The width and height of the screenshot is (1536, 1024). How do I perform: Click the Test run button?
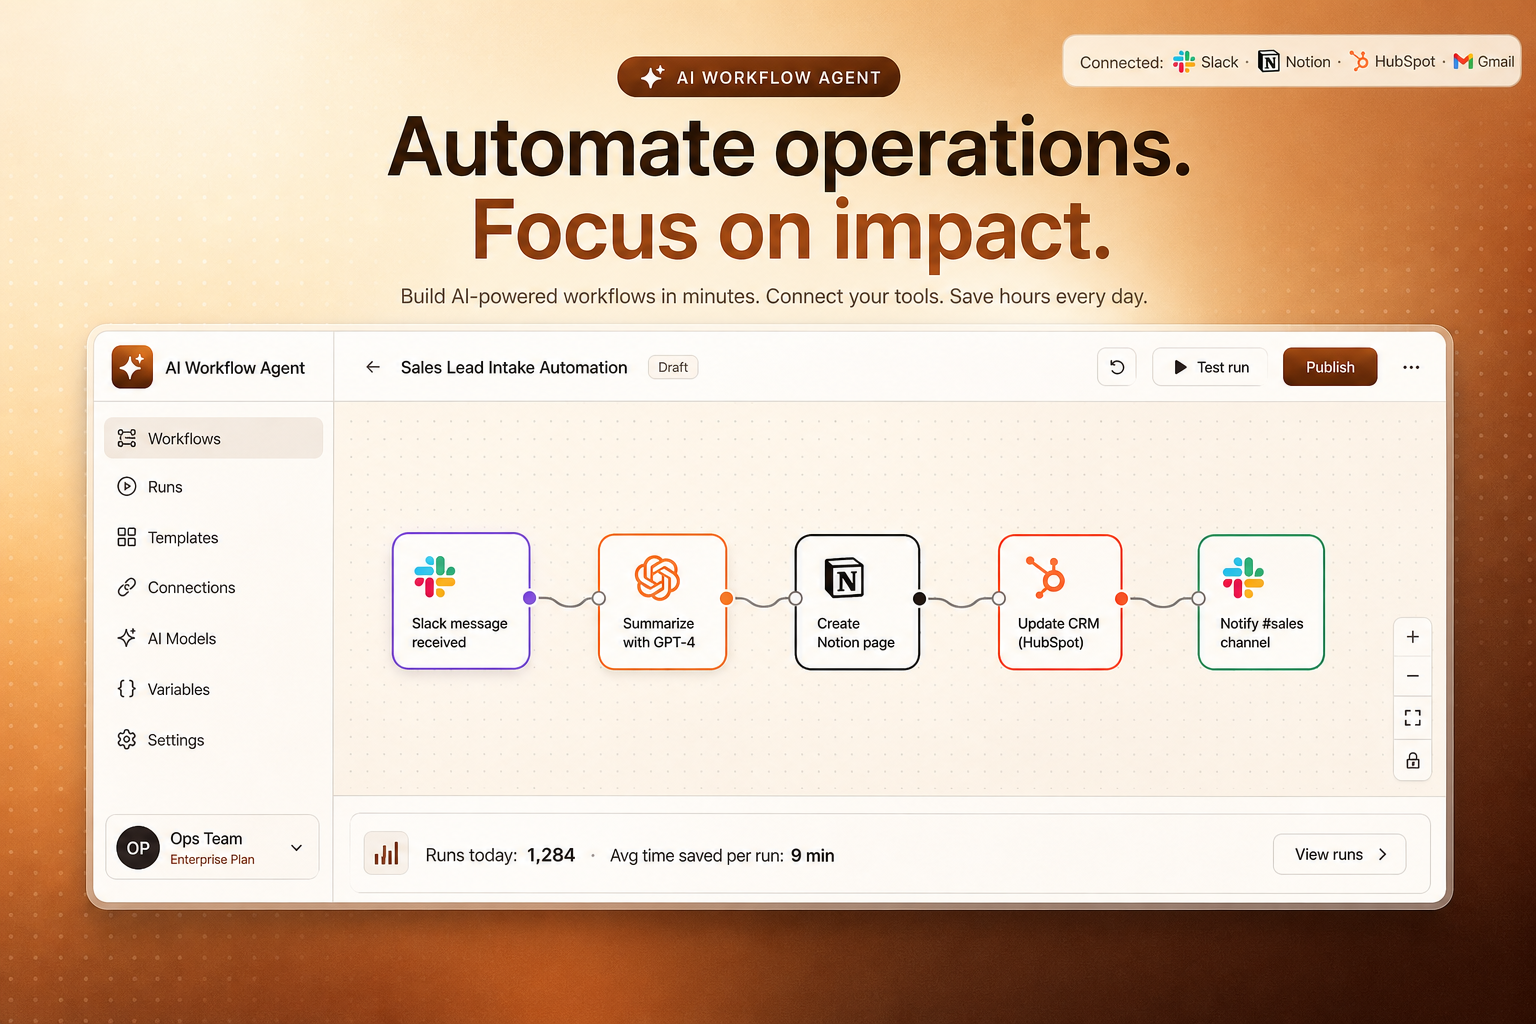click(1210, 367)
